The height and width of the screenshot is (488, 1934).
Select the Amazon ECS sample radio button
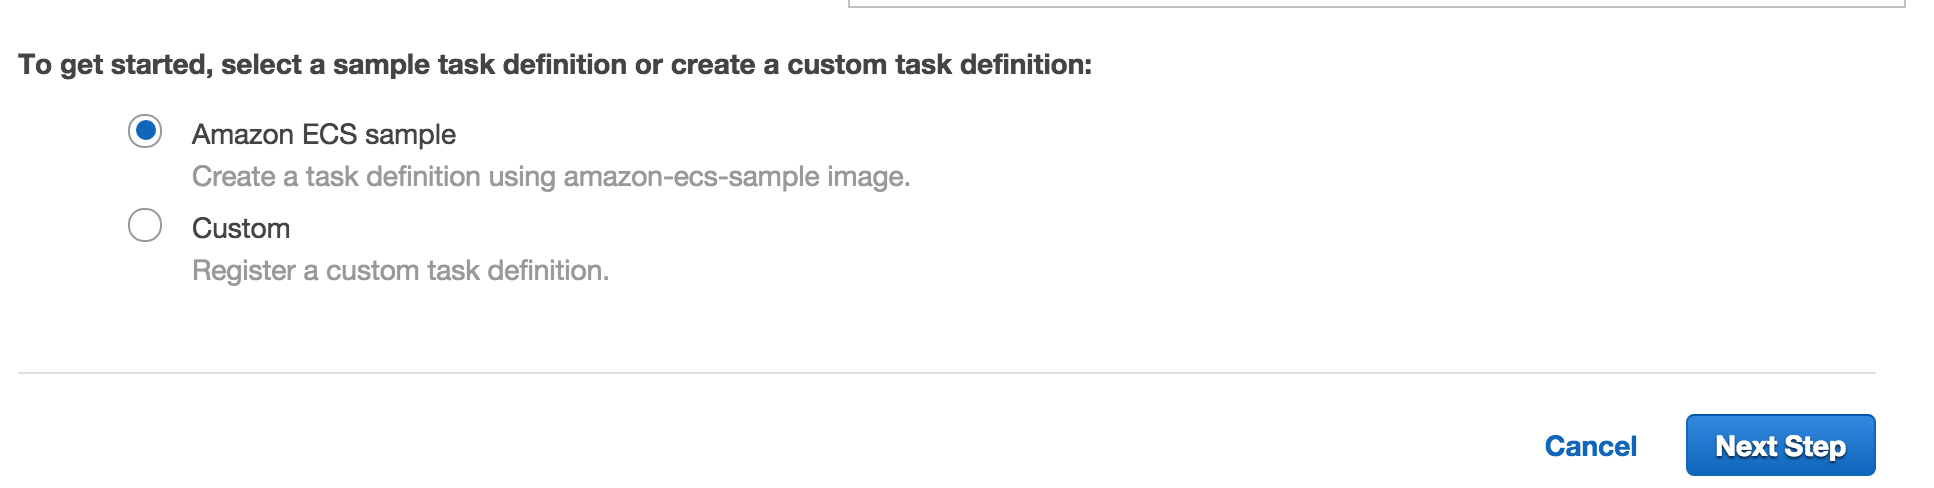[x=145, y=131]
